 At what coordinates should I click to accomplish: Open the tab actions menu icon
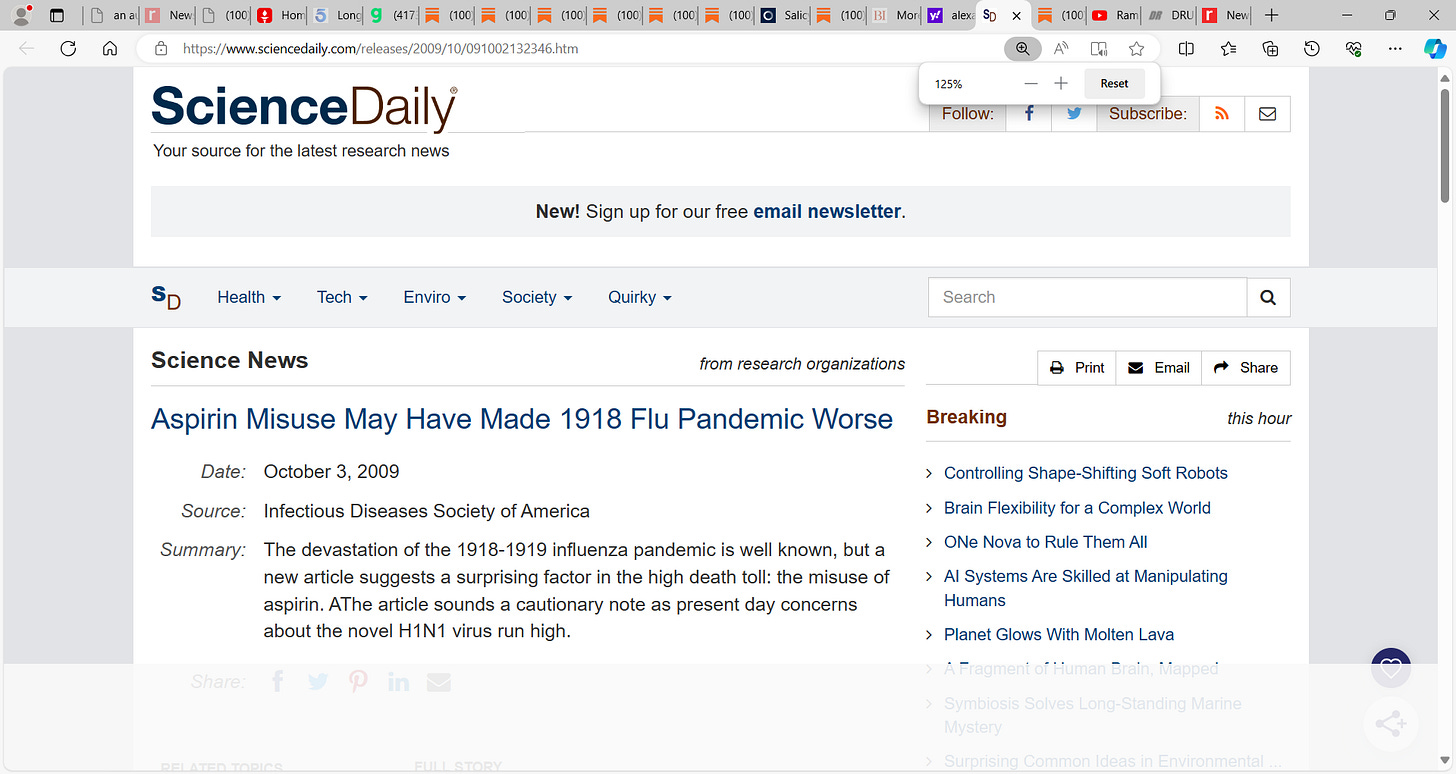click(57, 15)
